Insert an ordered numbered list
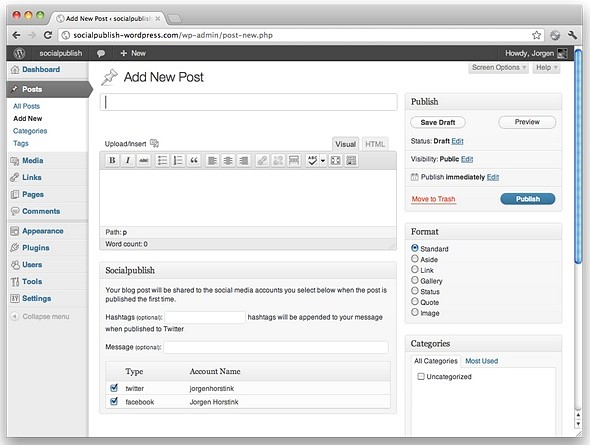 tap(178, 161)
